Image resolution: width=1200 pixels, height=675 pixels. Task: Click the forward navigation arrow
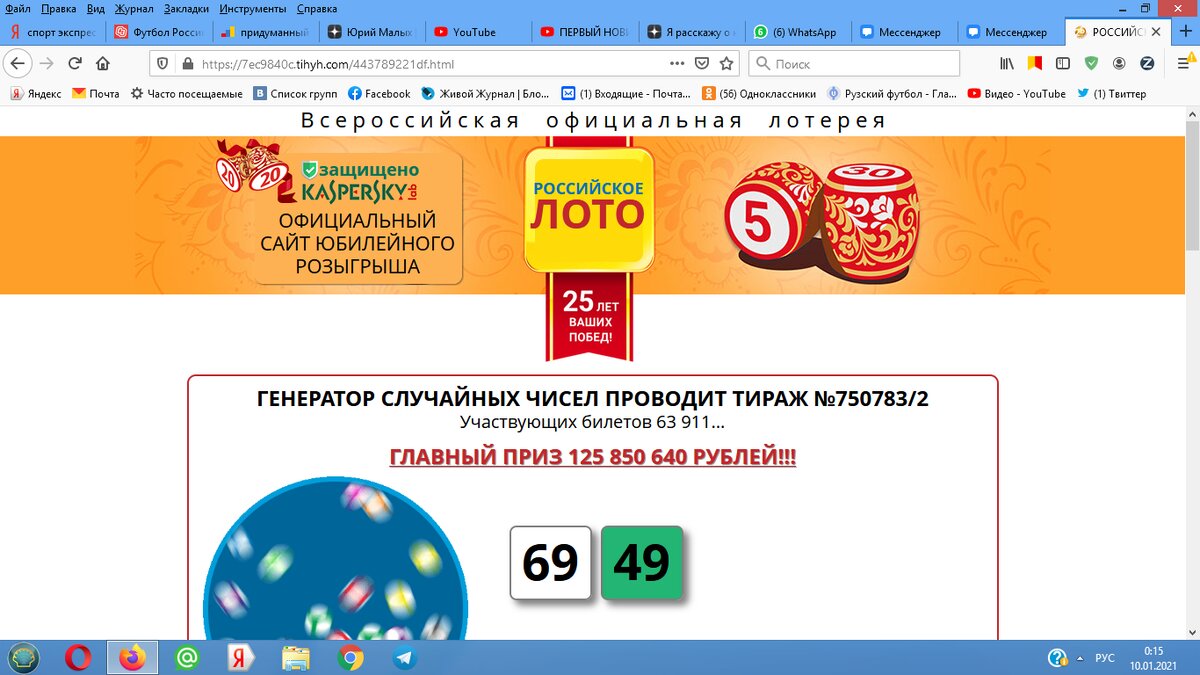pyautogui.click(x=47, y=64)
